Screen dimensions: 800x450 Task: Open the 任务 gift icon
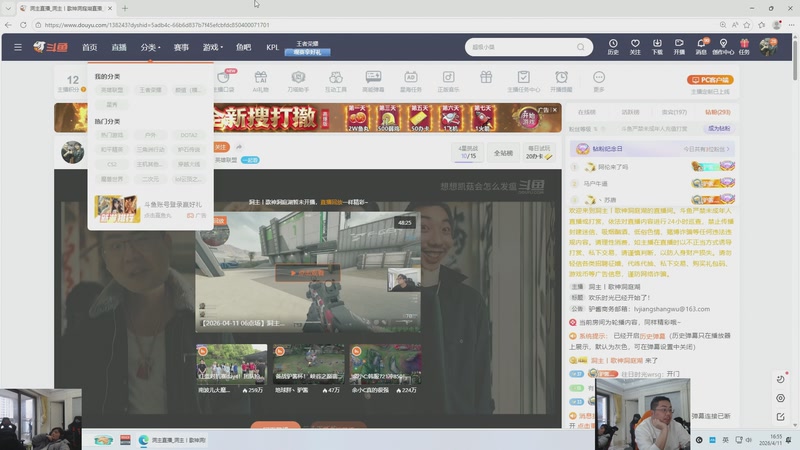[744, 46]
